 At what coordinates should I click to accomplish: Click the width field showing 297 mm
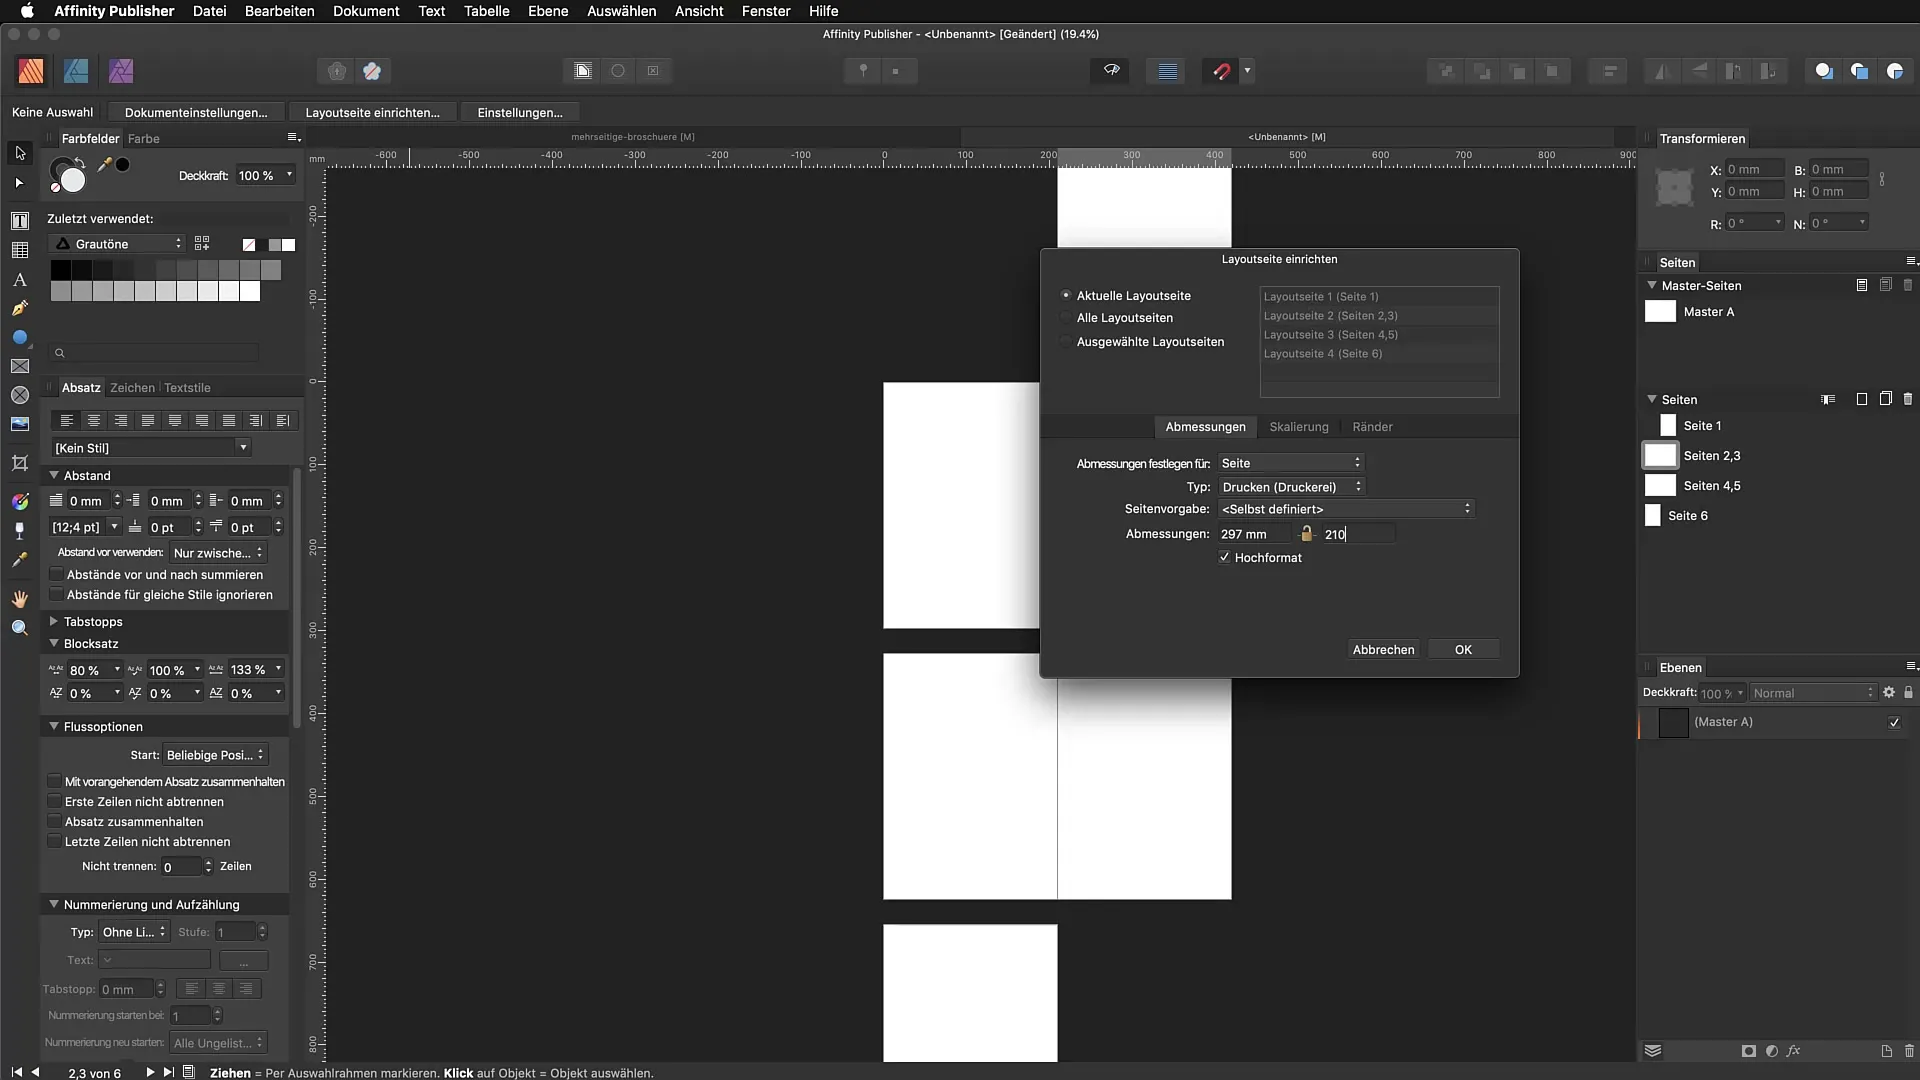1253,534
